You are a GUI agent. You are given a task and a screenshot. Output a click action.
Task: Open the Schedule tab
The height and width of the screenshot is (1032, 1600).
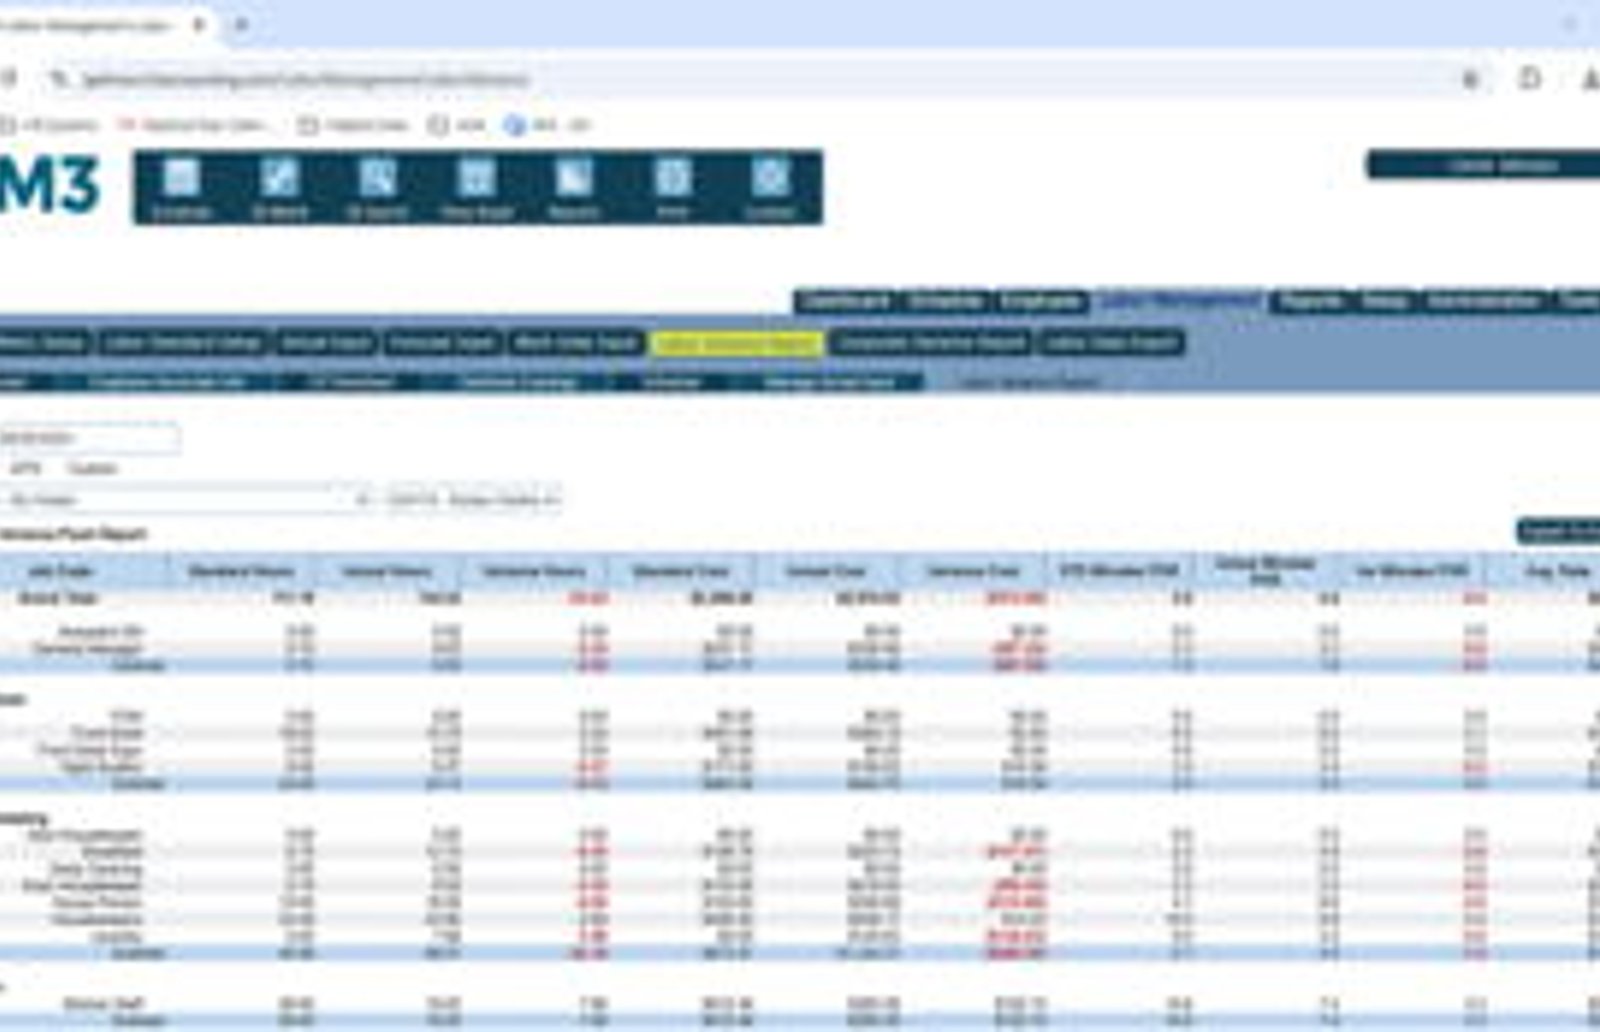[945, 301]
